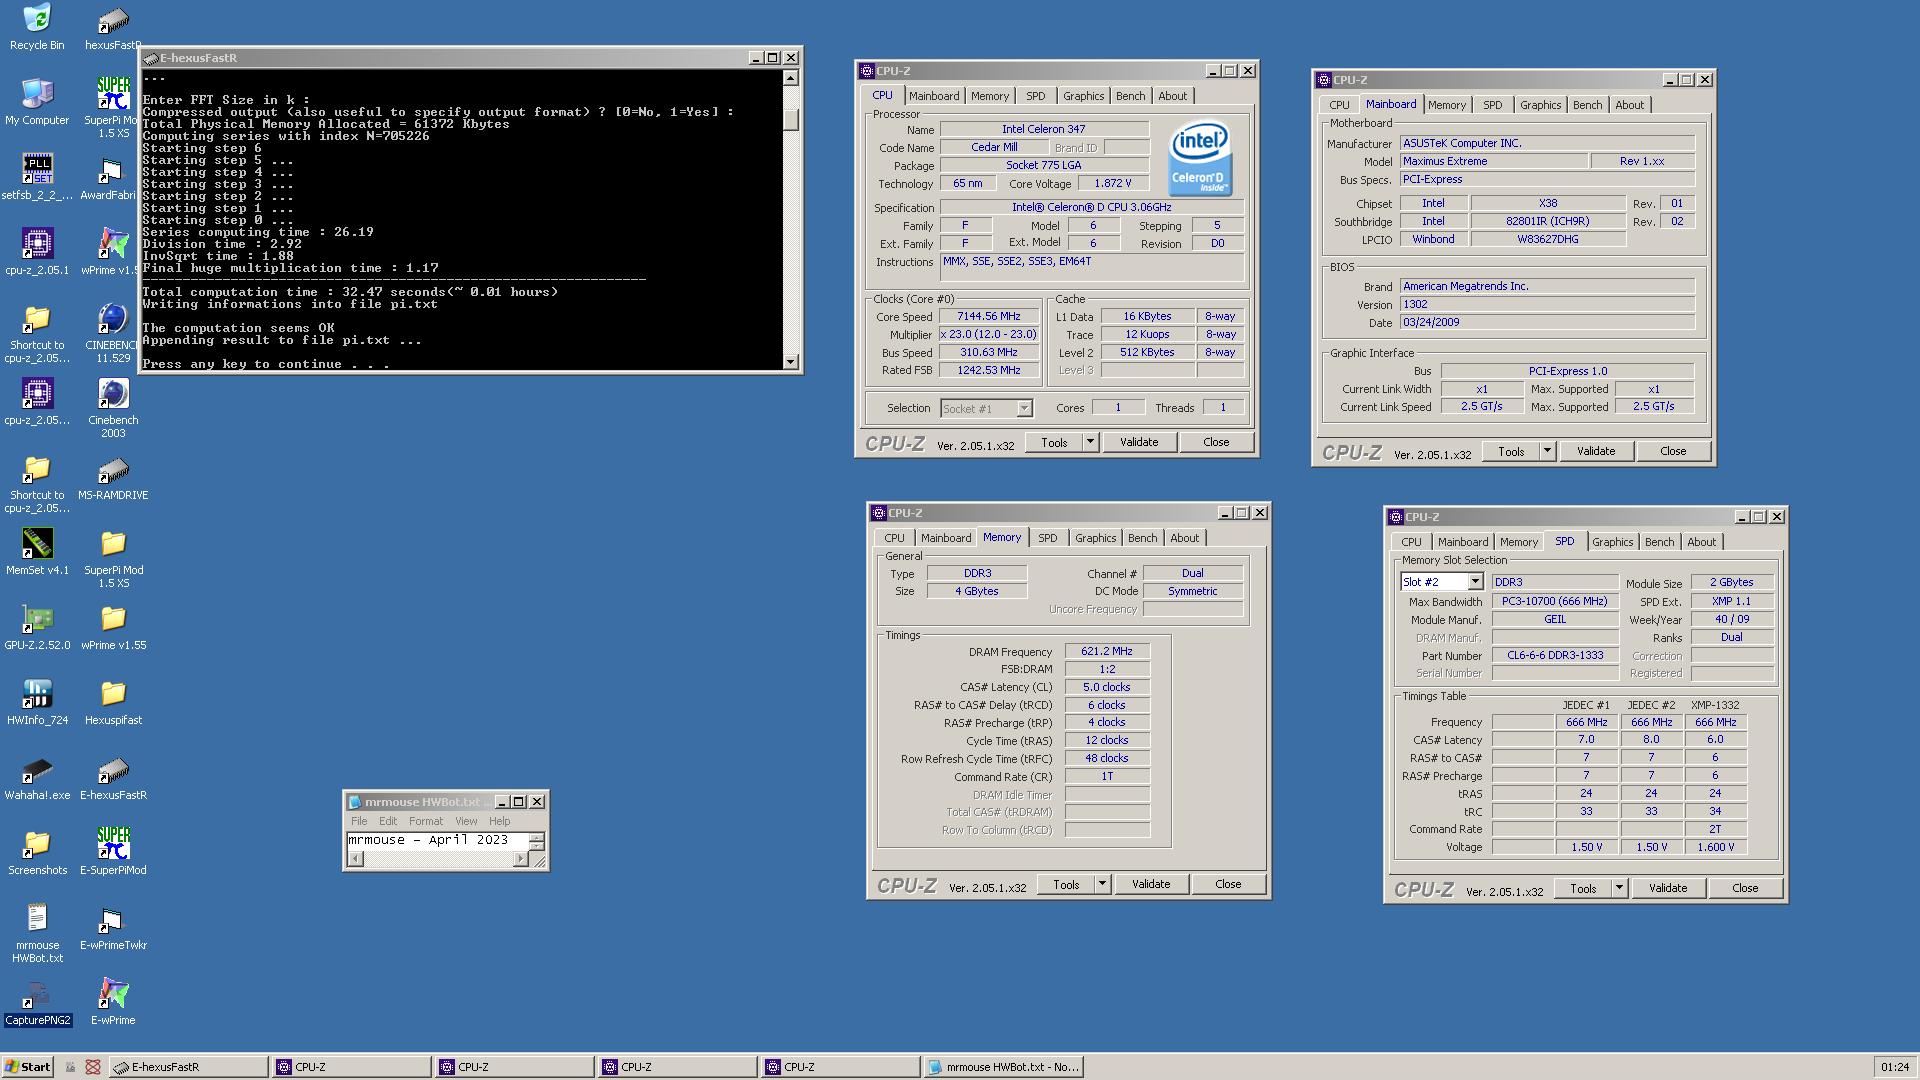Click XMP-1332 voltage 1.600 V
The image size is (1920, 1080).
(1716, 847)
